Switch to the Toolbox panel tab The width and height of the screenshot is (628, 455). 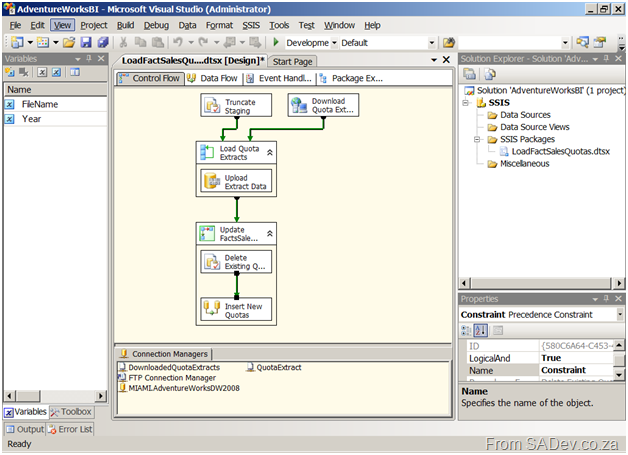point(71,412)
